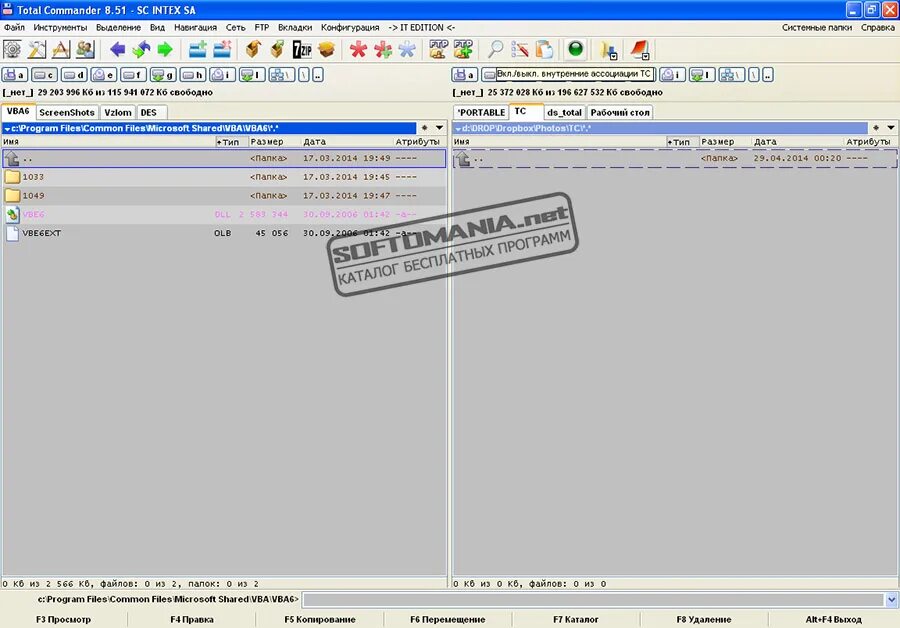The width and height of the screenshot is (900, 628).
Task: Open the Файл menu
Action: click(x=14, y=27)
